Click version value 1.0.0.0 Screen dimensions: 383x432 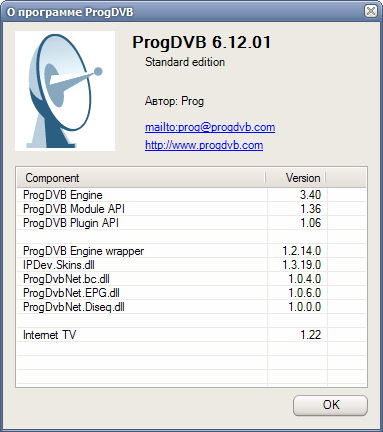[x=305, y=307]
